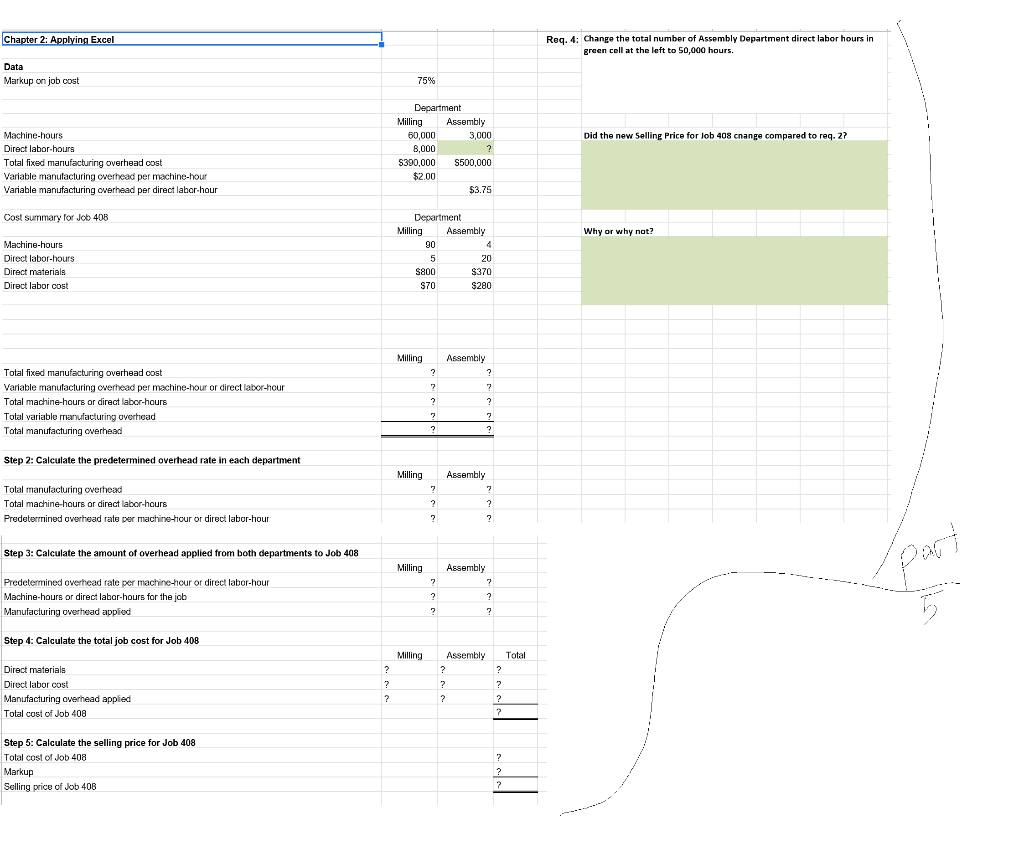The width and height of the screenshot is (1024, 859).
Task: Click the "Step 5: Calculate the selling price" heading
Action: click(x=99, y=743)
